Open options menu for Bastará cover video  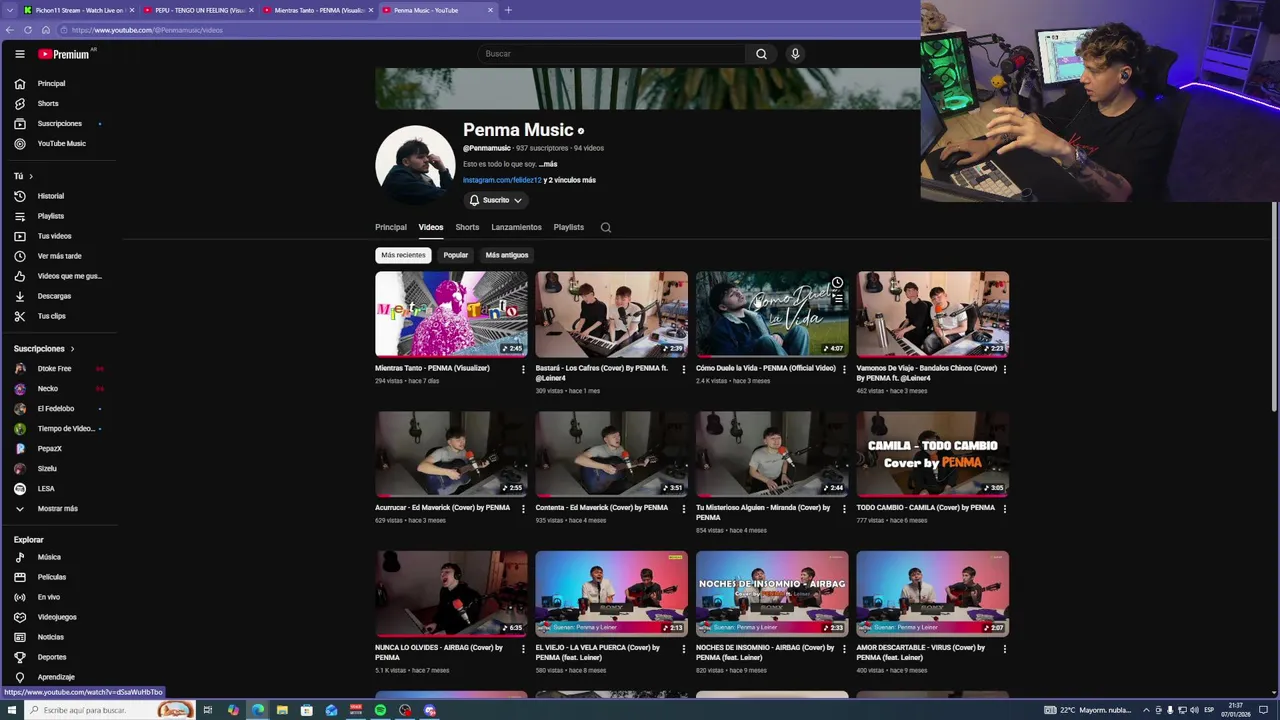click(684, 369)
